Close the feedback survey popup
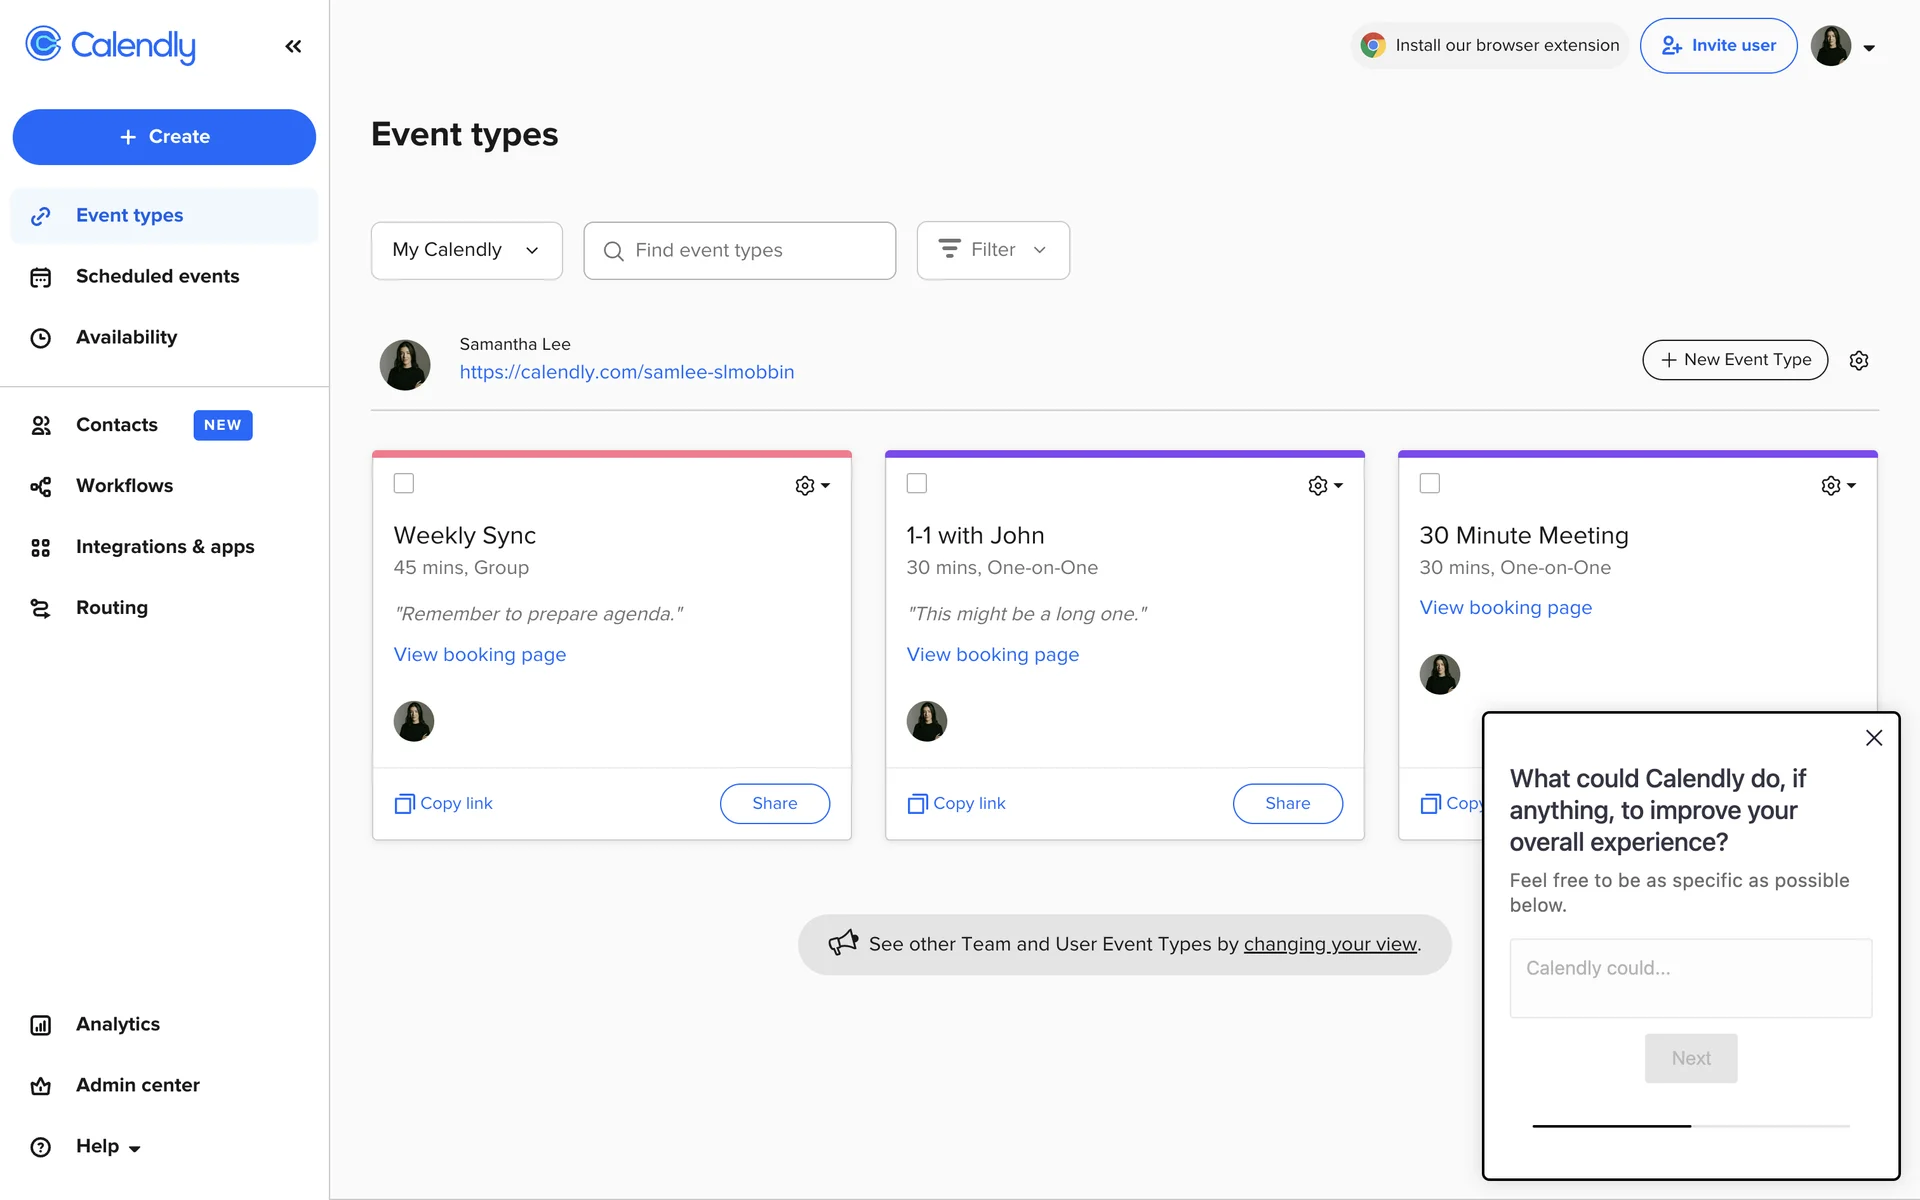Screen dimensions: 1920x1200 pyautogui.click(x=1874, y=738)
